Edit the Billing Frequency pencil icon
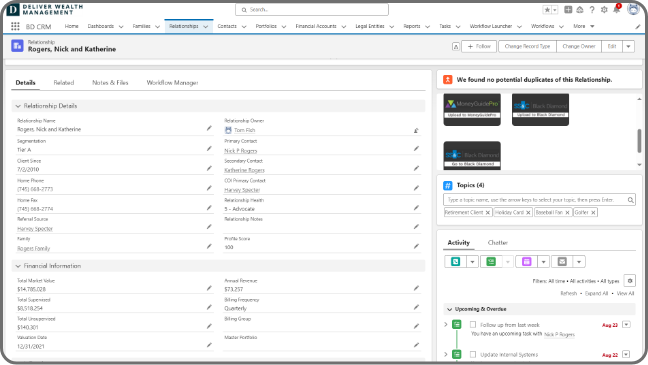Screen dimensions: 648x365 pyautogui.click(x=416, y=307)
